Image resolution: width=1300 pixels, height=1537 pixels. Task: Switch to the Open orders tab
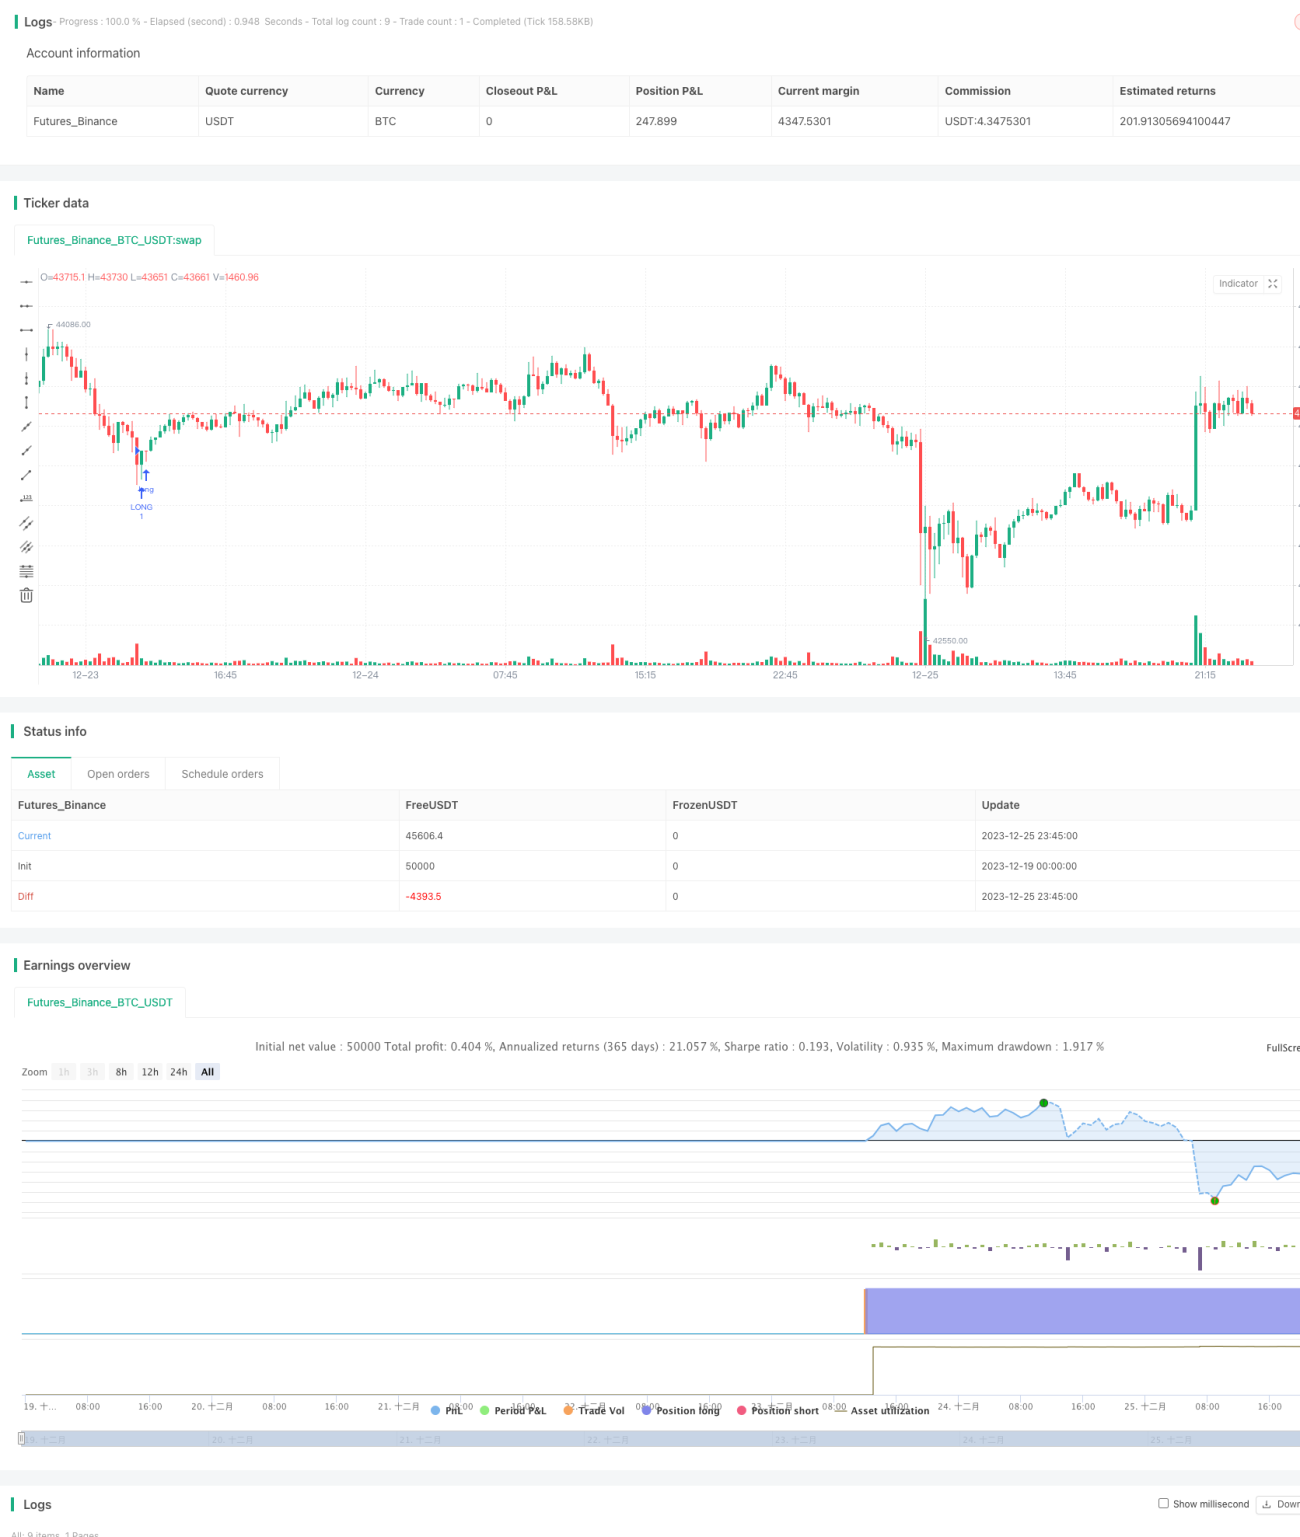point(118,774)
